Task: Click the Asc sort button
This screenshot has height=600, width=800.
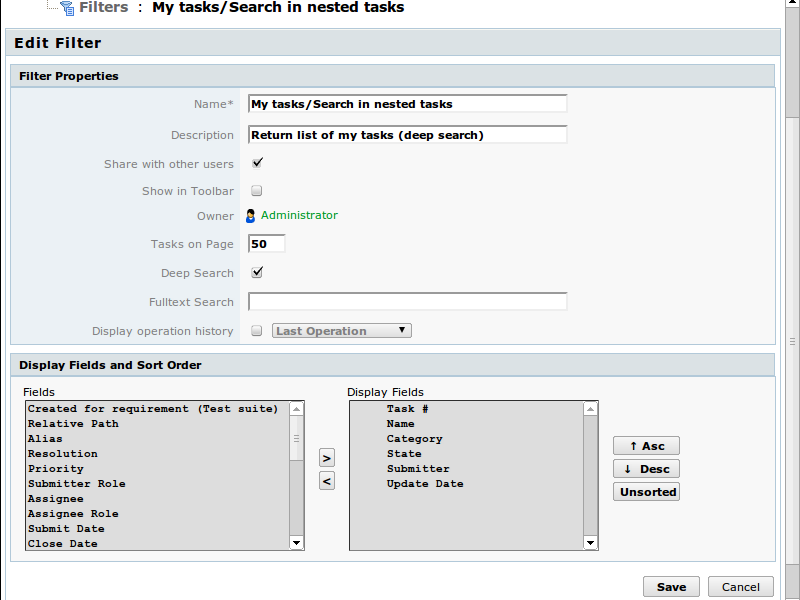Action: point(646,446)
